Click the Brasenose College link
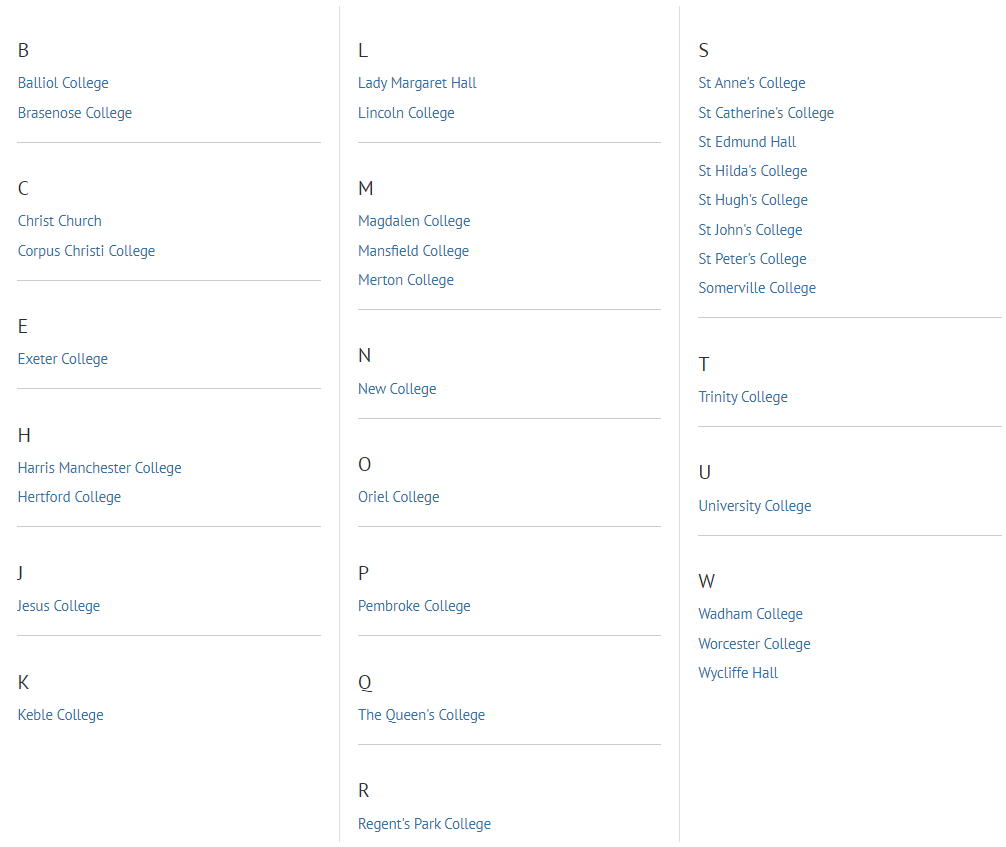1006x847 pixels. click(75, 113)
